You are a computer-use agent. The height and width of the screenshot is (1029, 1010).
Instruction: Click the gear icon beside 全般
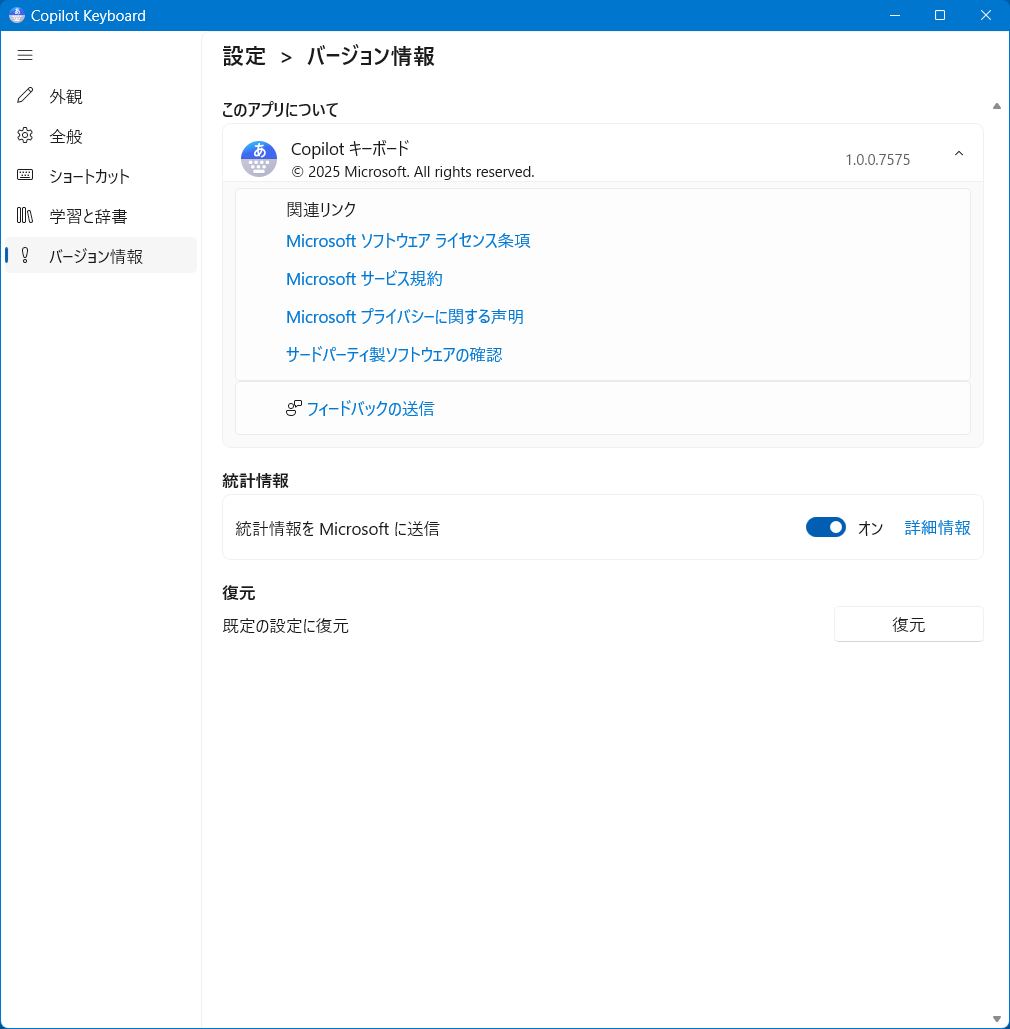point(25,136)
